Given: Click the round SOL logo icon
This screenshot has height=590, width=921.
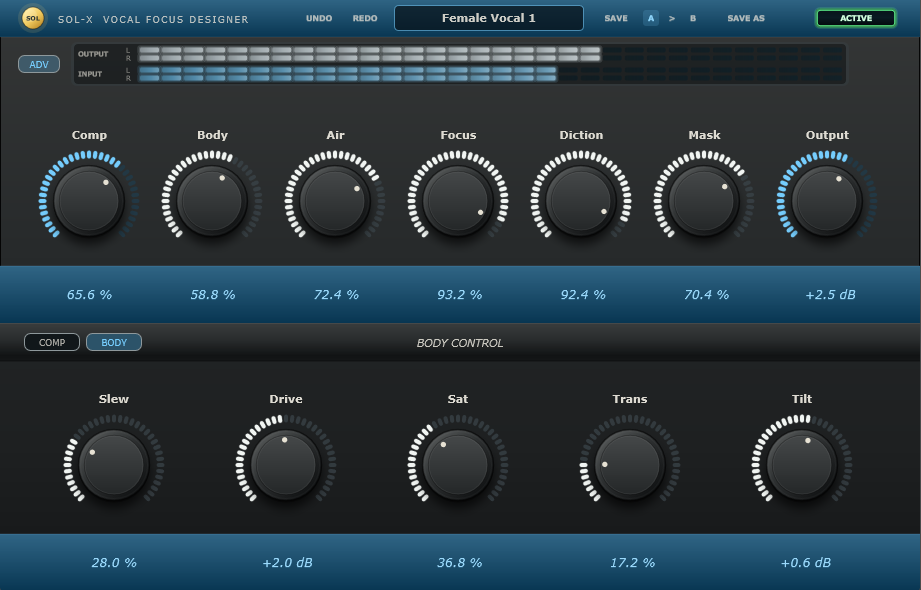Looking at the screenshot, I should tap(33, 18).
